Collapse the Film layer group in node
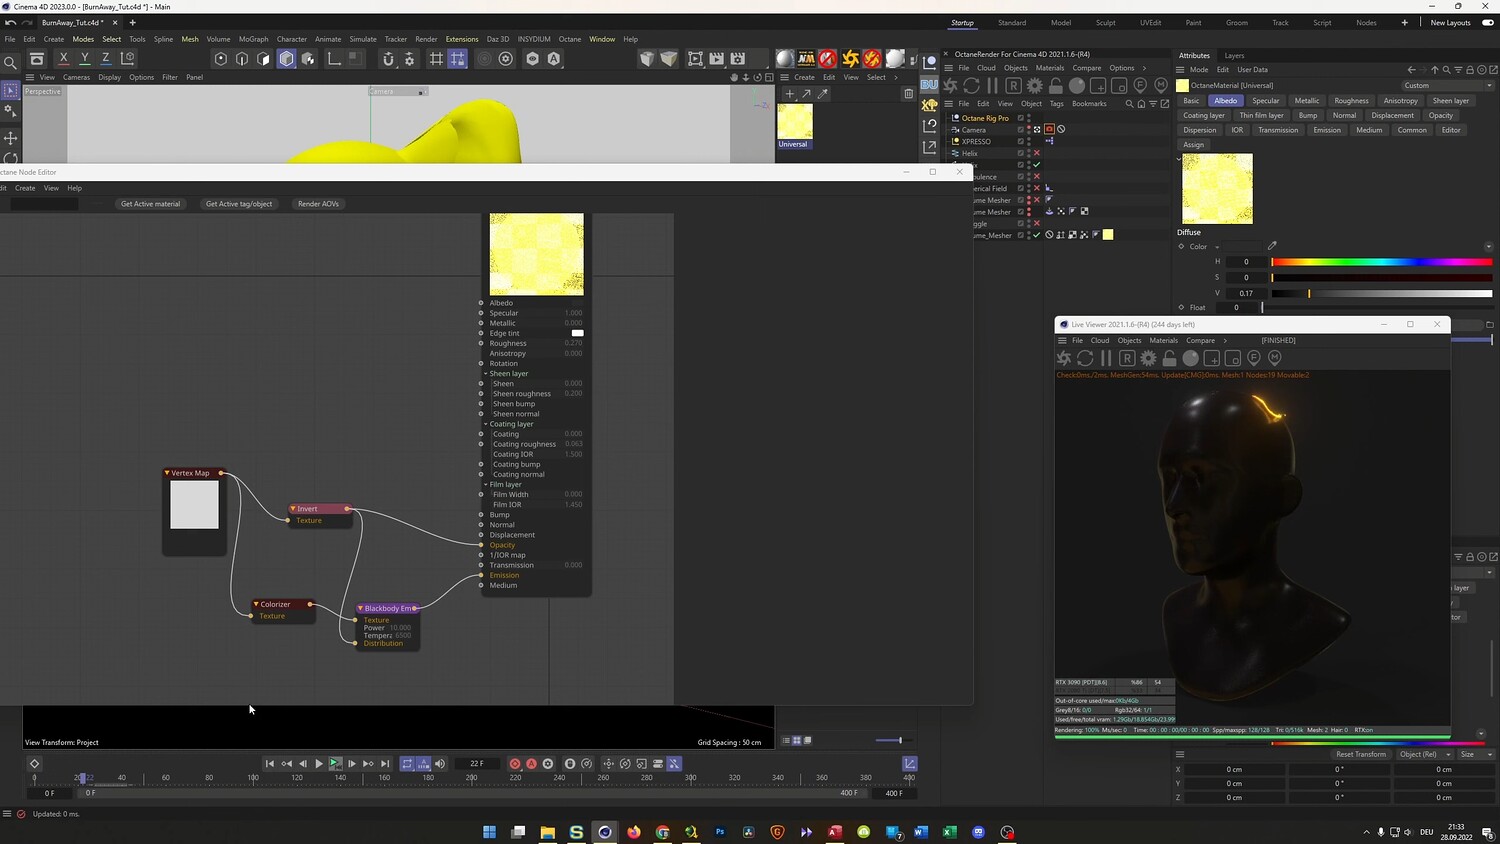This screenshot has height=844, width=1500. [x=486, y=485]
